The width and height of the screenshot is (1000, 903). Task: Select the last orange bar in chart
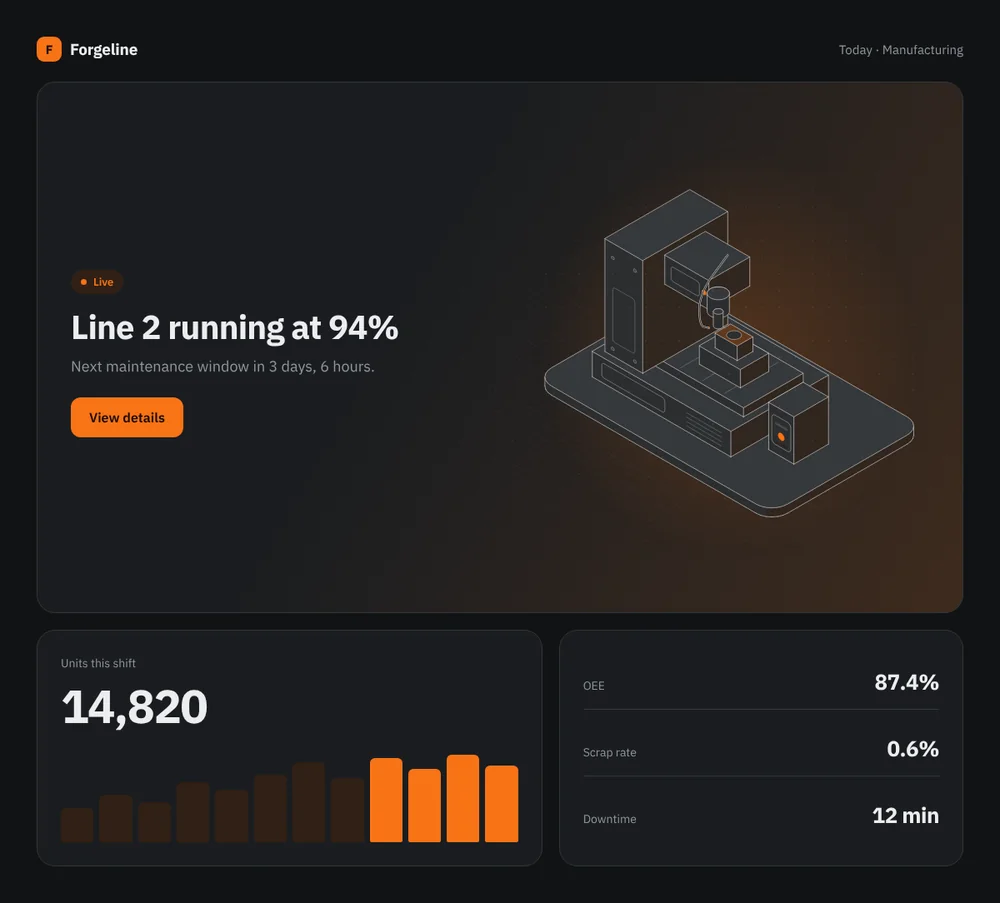pyautogui.click(x=501, y=804)
